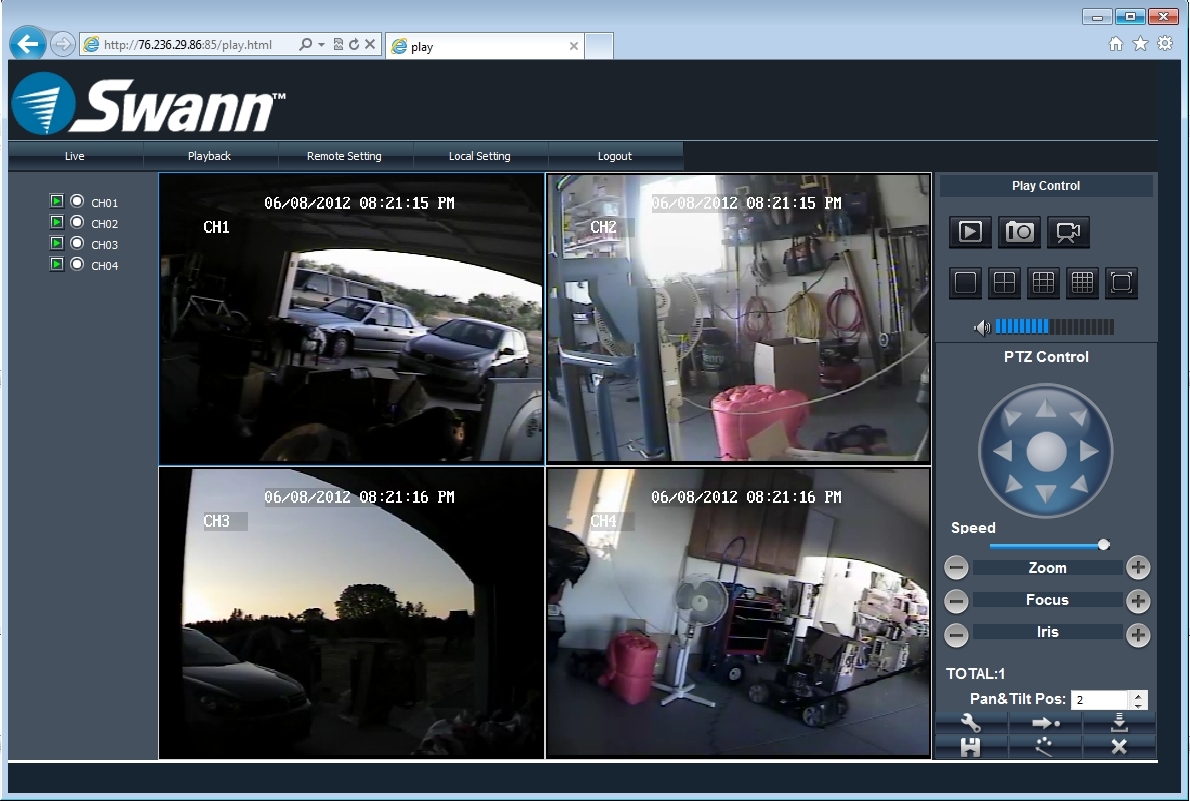The width and height of the screenshot is (1190, 801).
Task: Click the Logout button
Action: (614, 156)
